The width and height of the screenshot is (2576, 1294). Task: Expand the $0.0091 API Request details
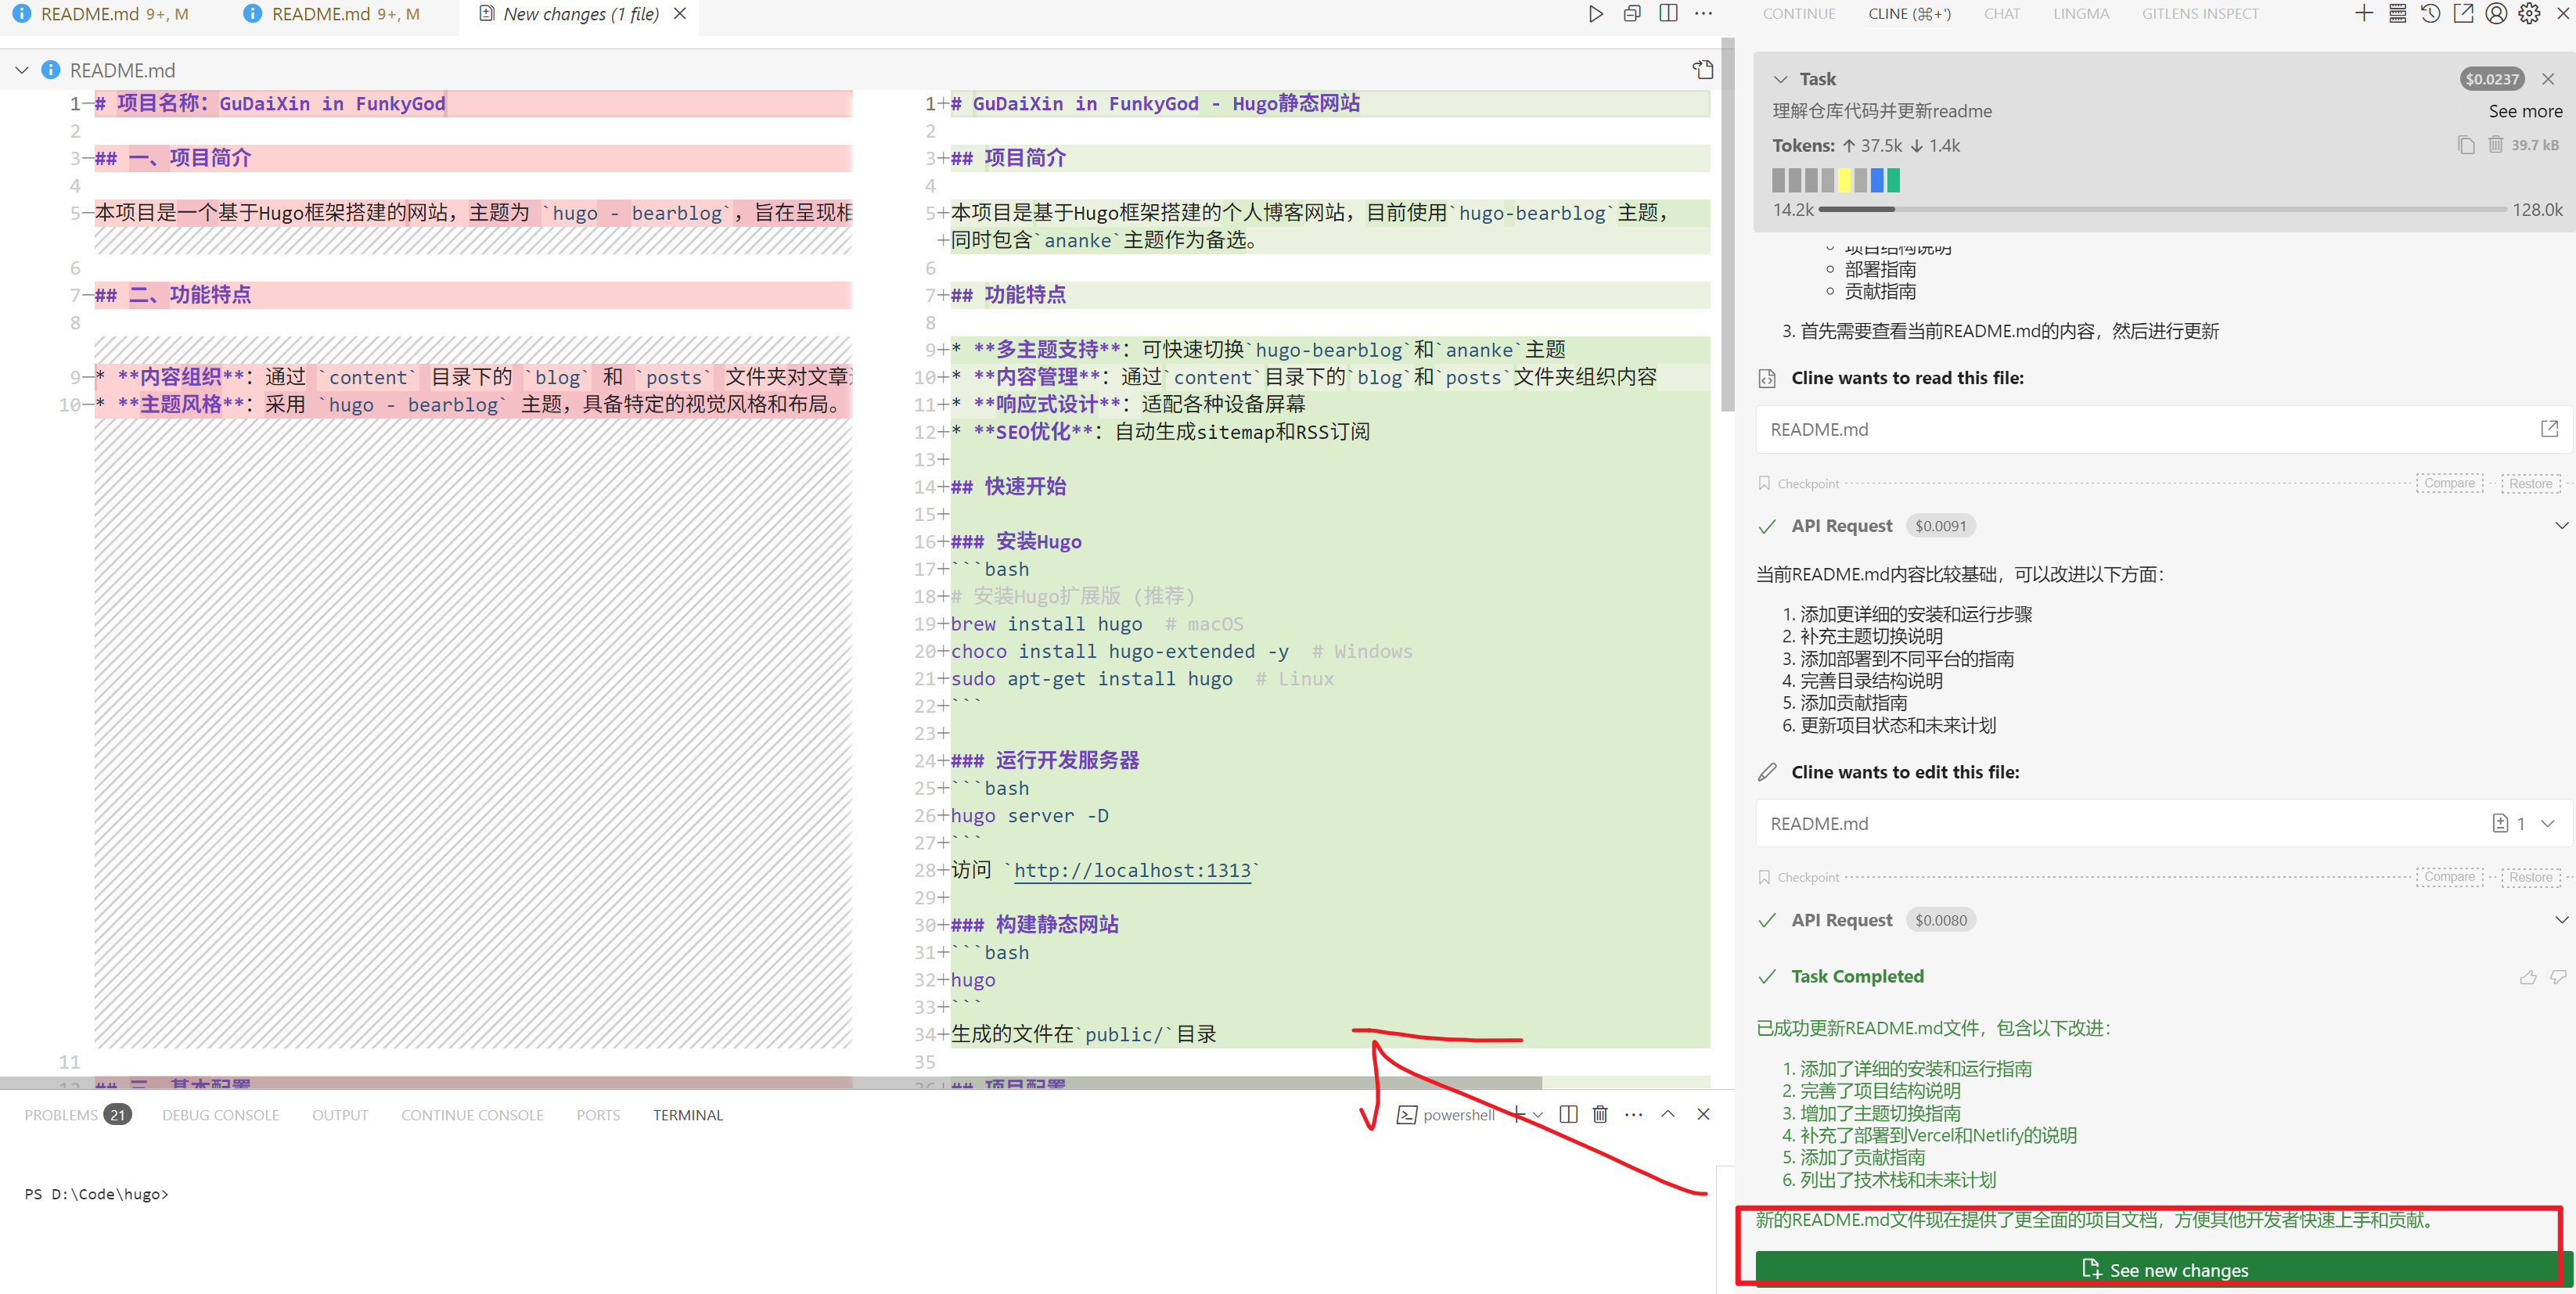pyautogui.click(x=2561, y=526)
